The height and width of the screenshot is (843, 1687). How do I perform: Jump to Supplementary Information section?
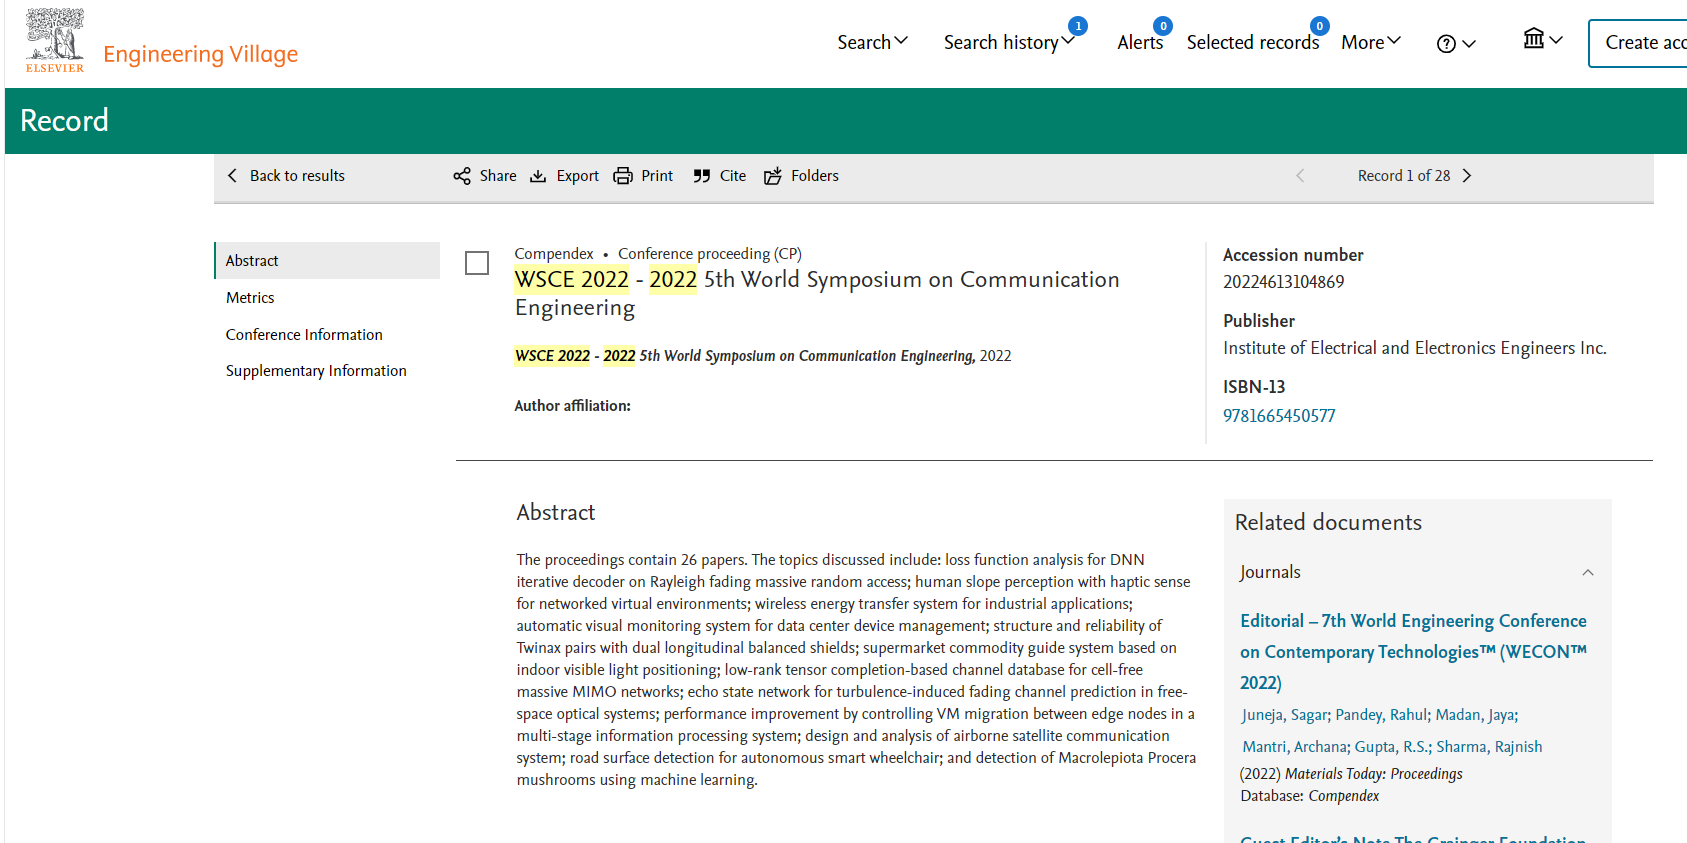coord(316,371)
